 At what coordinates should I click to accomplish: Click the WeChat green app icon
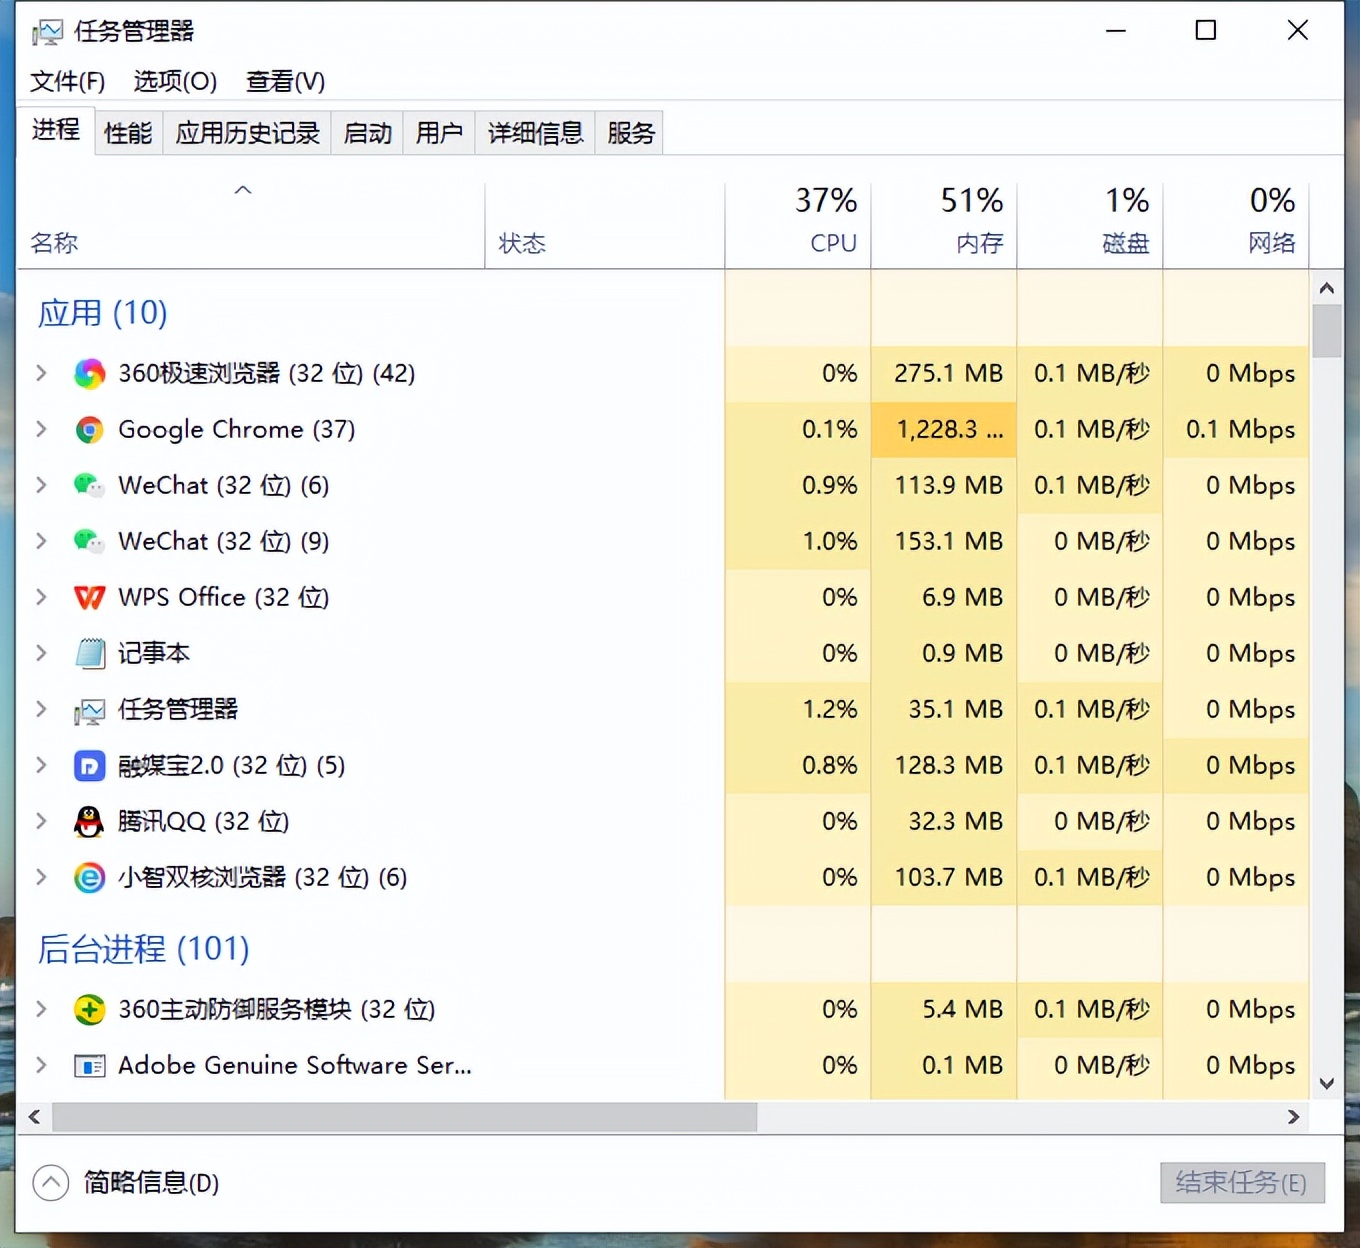tap(89, 485)
